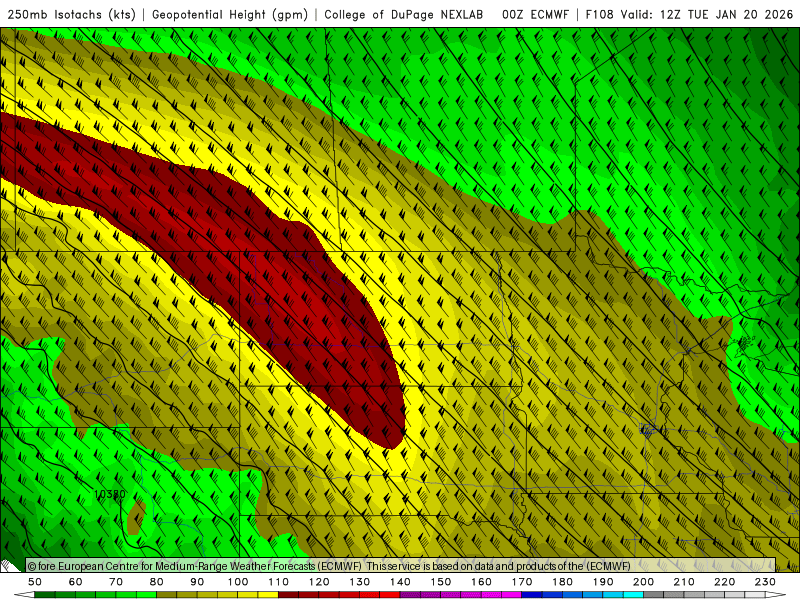Click the '110' label on color scale
This screenshot has height=600, width=800.
point(279,582)
